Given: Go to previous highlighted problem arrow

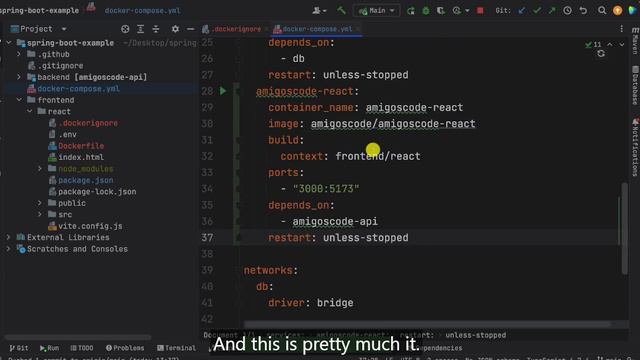Looking at the screenshot, I should 610,44.
